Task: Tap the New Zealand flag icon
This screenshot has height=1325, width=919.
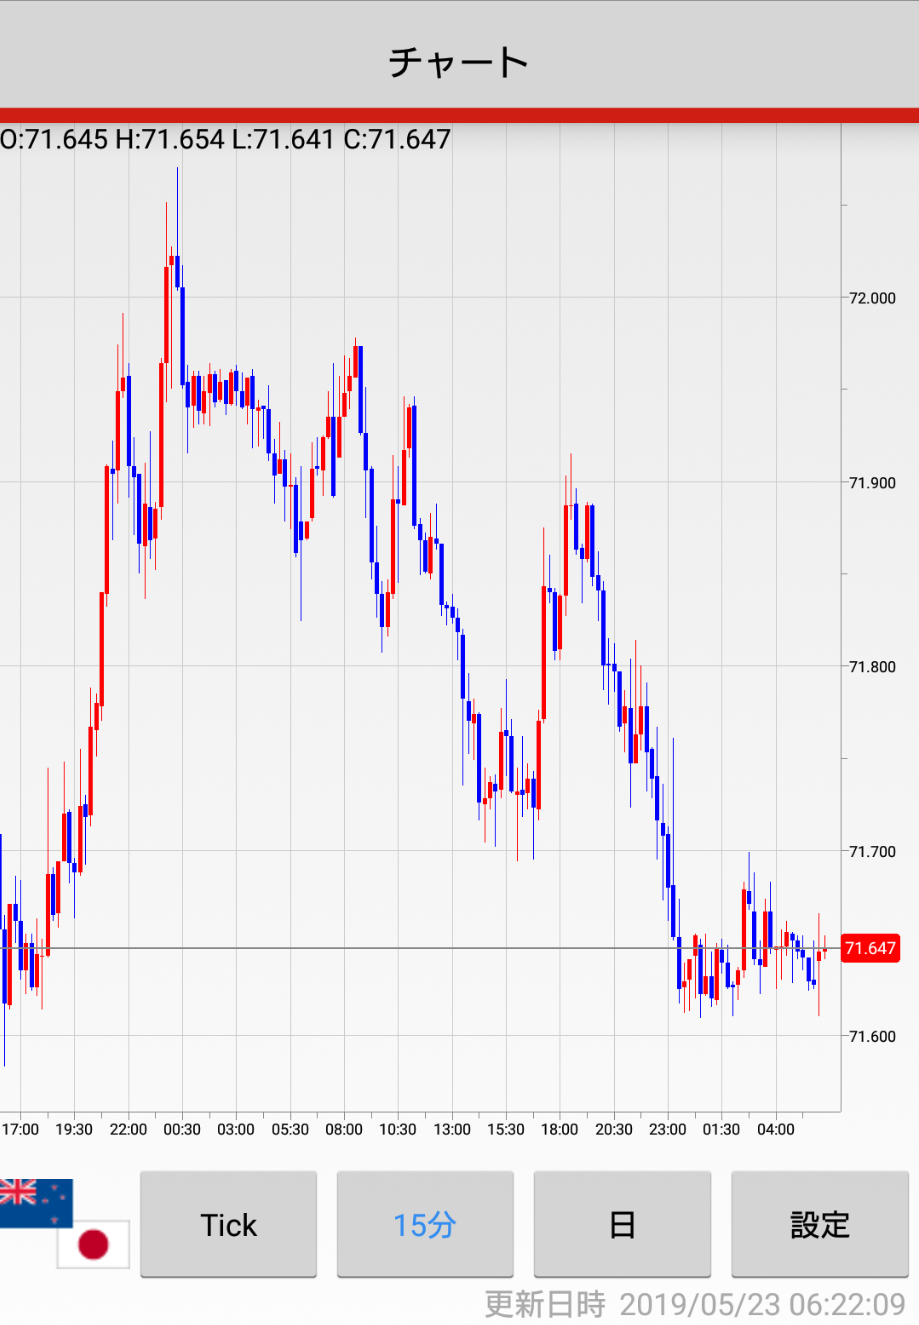Action: [36, 1202]
